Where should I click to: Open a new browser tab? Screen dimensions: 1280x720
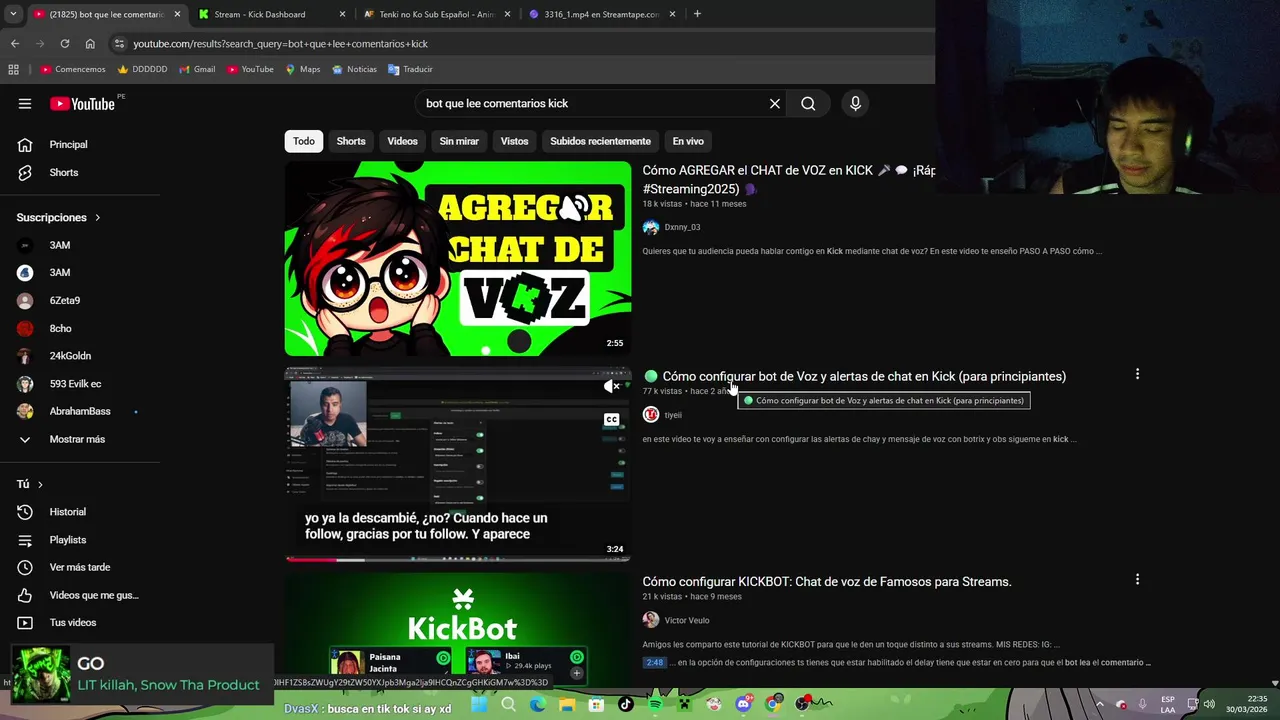click(697, 14)
